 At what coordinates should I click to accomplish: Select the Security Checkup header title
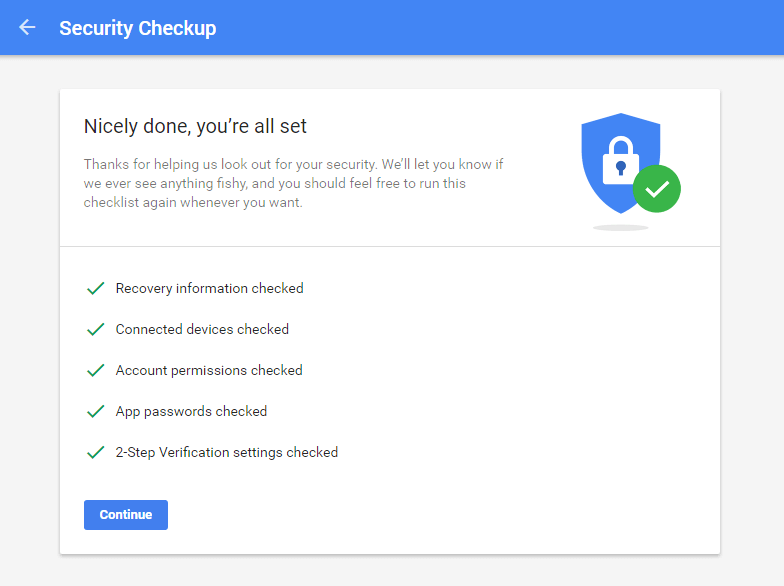tap(138, 28)
